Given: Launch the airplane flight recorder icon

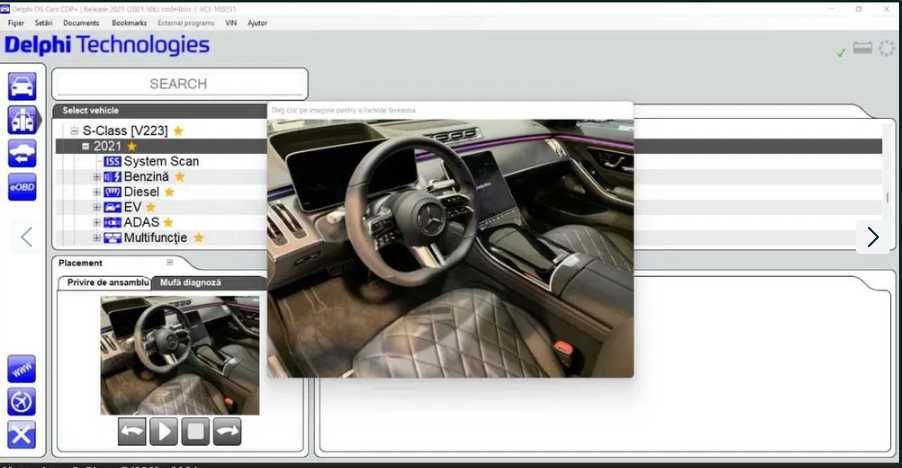Looking at the screenshot, I should (x=22, y=402).
